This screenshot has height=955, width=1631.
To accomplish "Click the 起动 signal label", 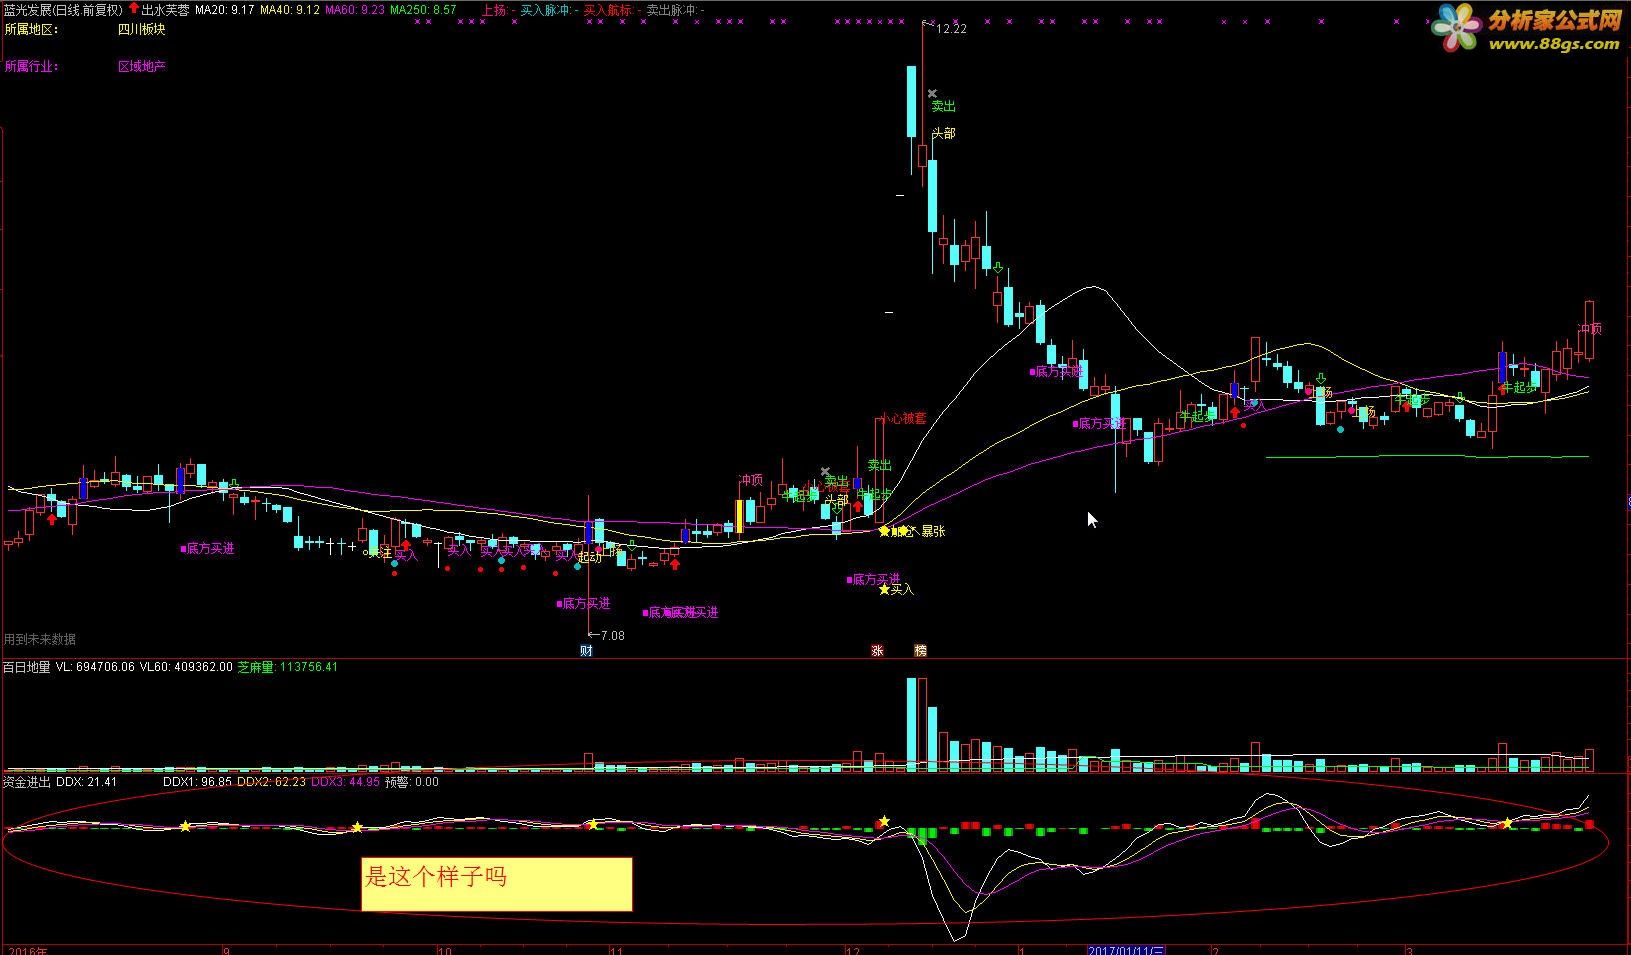I will tap(590, 557).
